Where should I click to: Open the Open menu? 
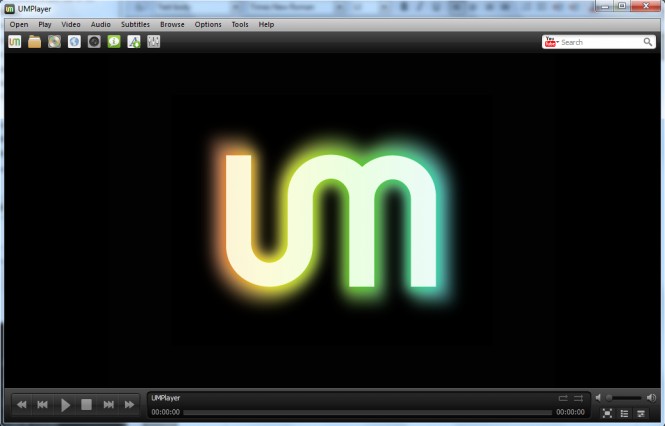coord(19,25)
